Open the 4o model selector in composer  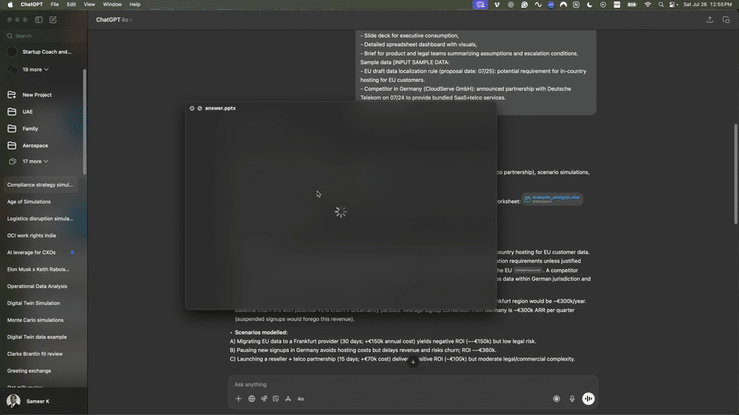pyautogui.click(x=301, y=399)
